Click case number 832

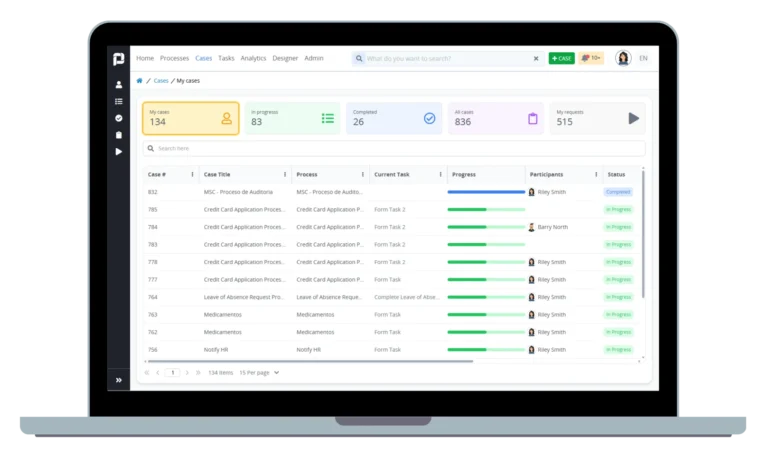pos(152,192)
